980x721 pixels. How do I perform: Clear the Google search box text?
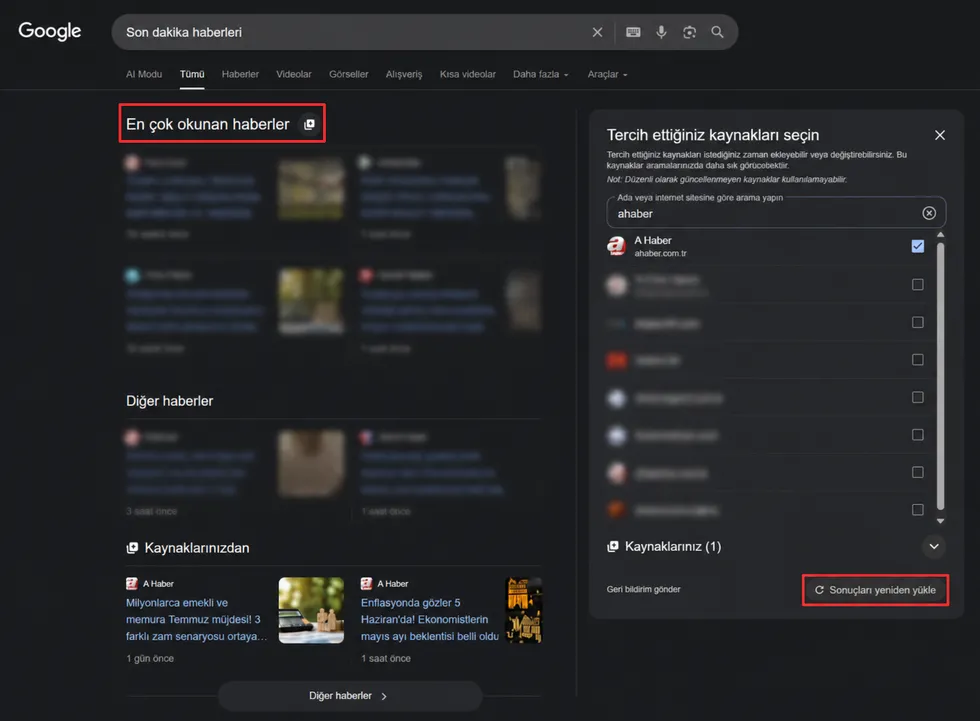598,32
